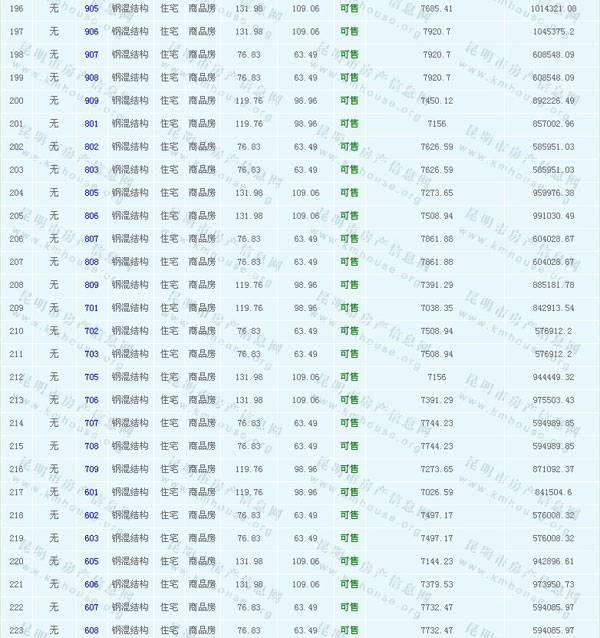Open room 906 details link
The height and width of the screenshot is (638, 600).
point(92,31)
